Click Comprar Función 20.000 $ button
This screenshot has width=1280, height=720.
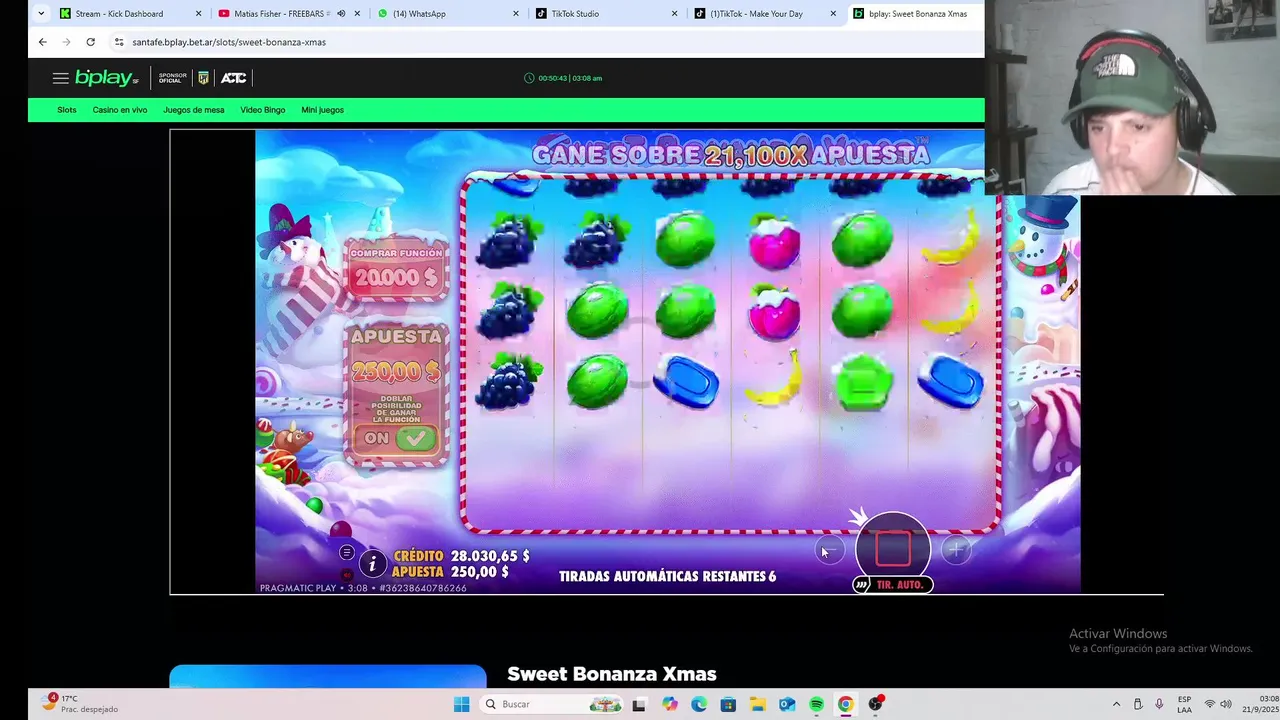pyautogui.click(x=397, y=269)
